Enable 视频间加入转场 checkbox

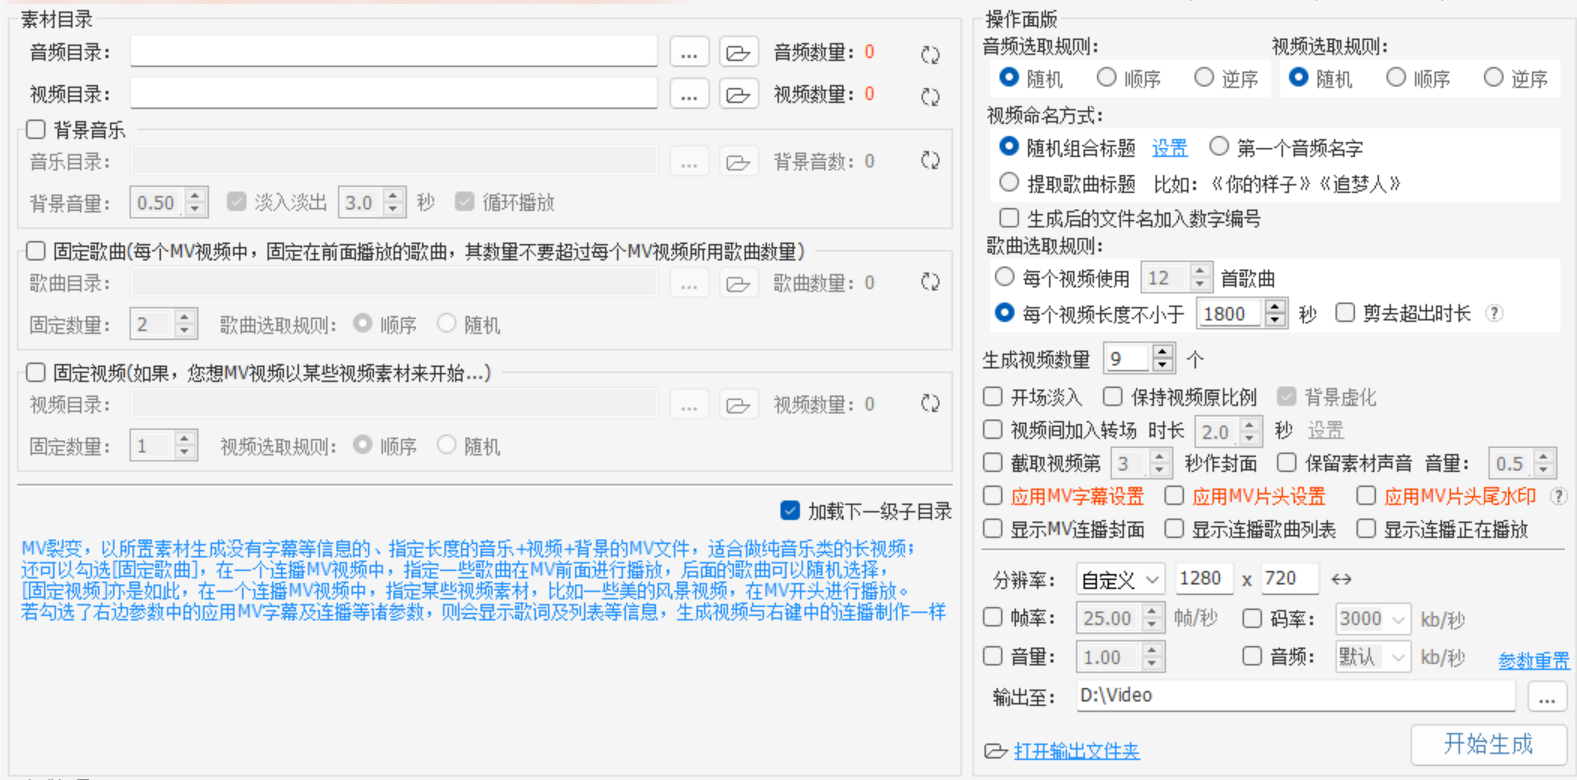tap(993, 430)
